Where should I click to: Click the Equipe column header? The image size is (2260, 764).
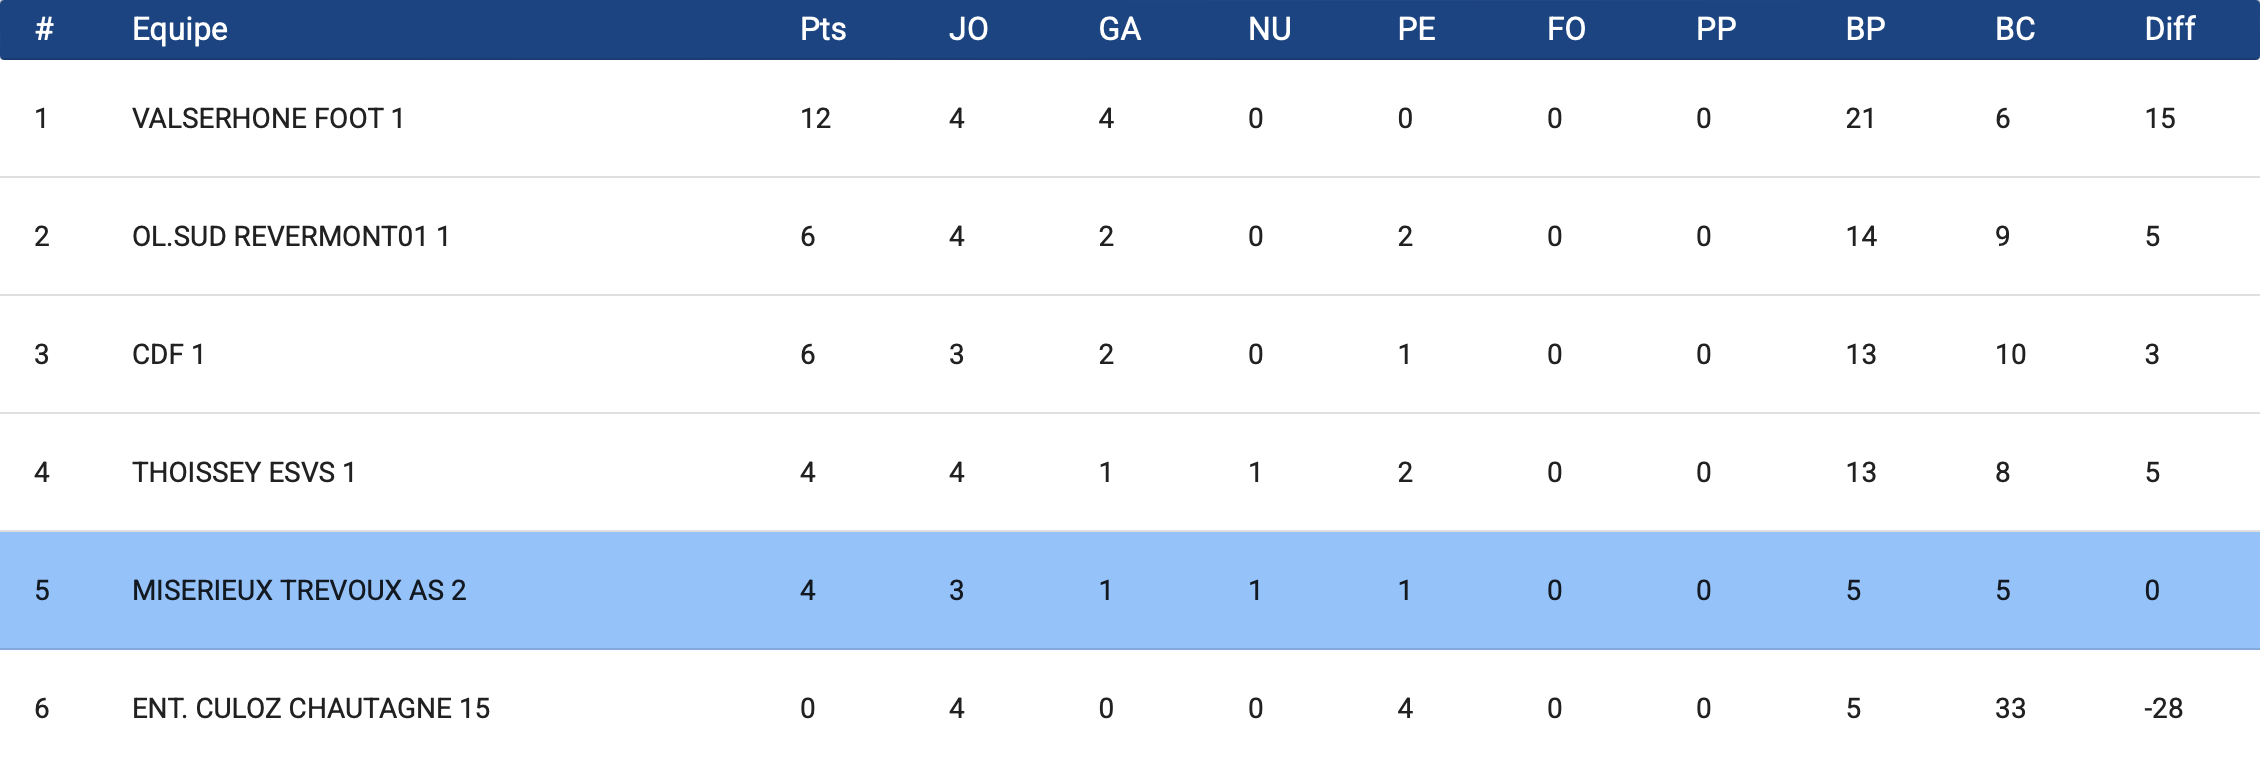[x=180, y=29]
